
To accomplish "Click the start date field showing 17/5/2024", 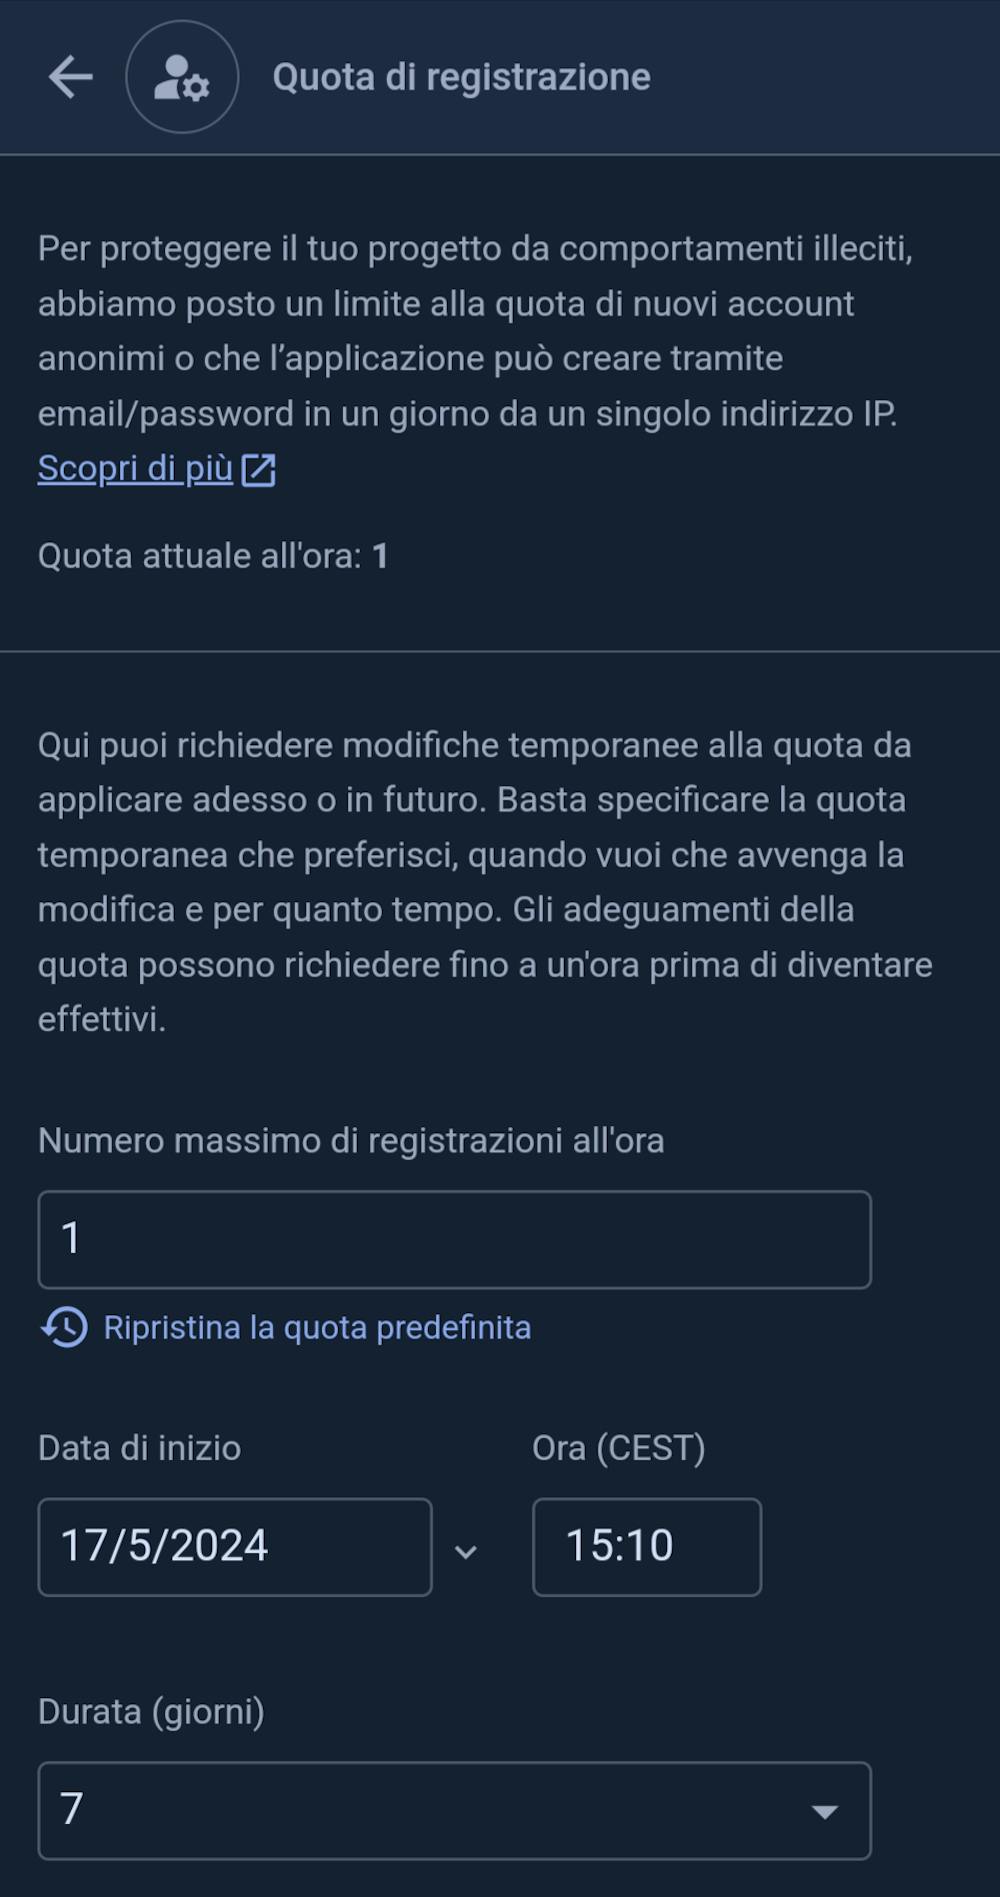I will [x=234, y=1546].
